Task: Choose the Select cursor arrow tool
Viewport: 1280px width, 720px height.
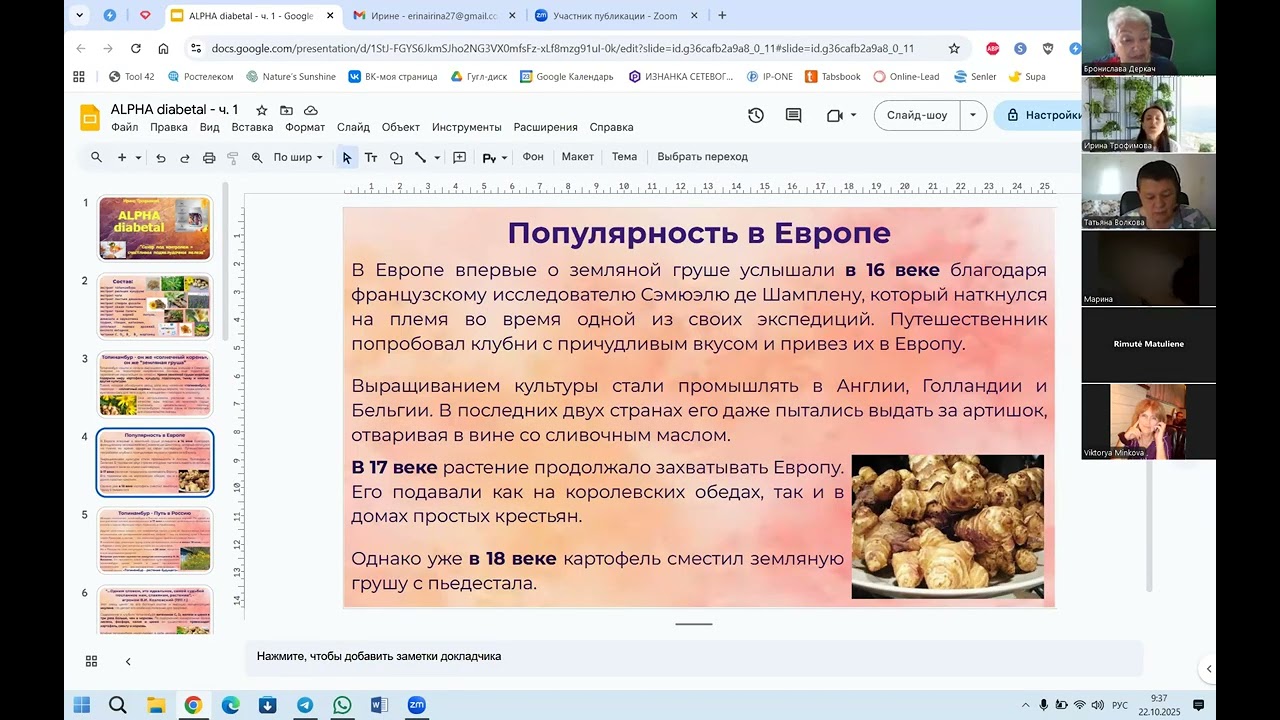Action: click(347, 158)
